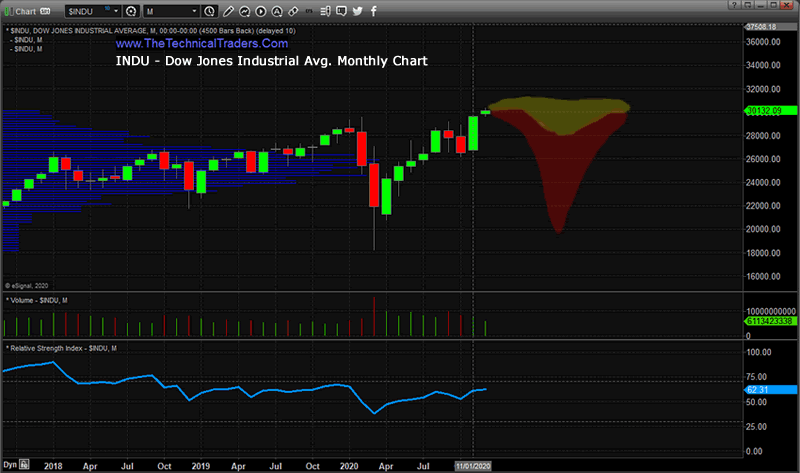Click the eSignal 2020 copyright text
Image resolution: width=800 pixels, height=473 pixels.
[x=27, y=286]
